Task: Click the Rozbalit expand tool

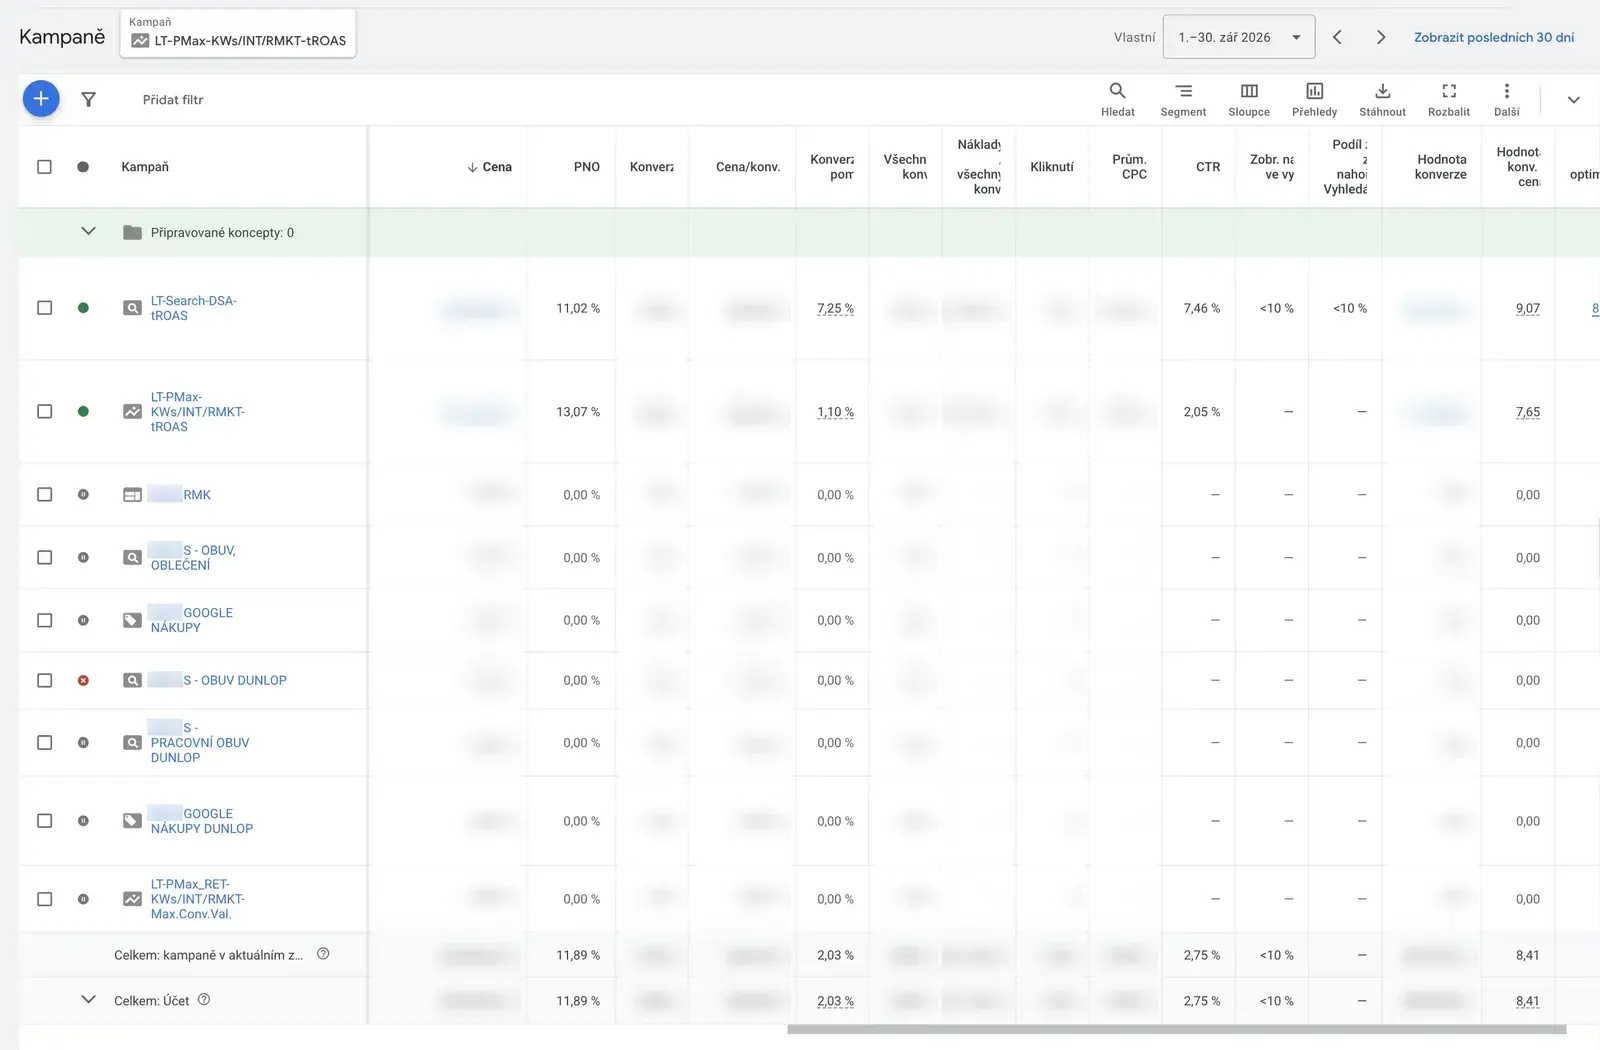Action: (1448, 99)
